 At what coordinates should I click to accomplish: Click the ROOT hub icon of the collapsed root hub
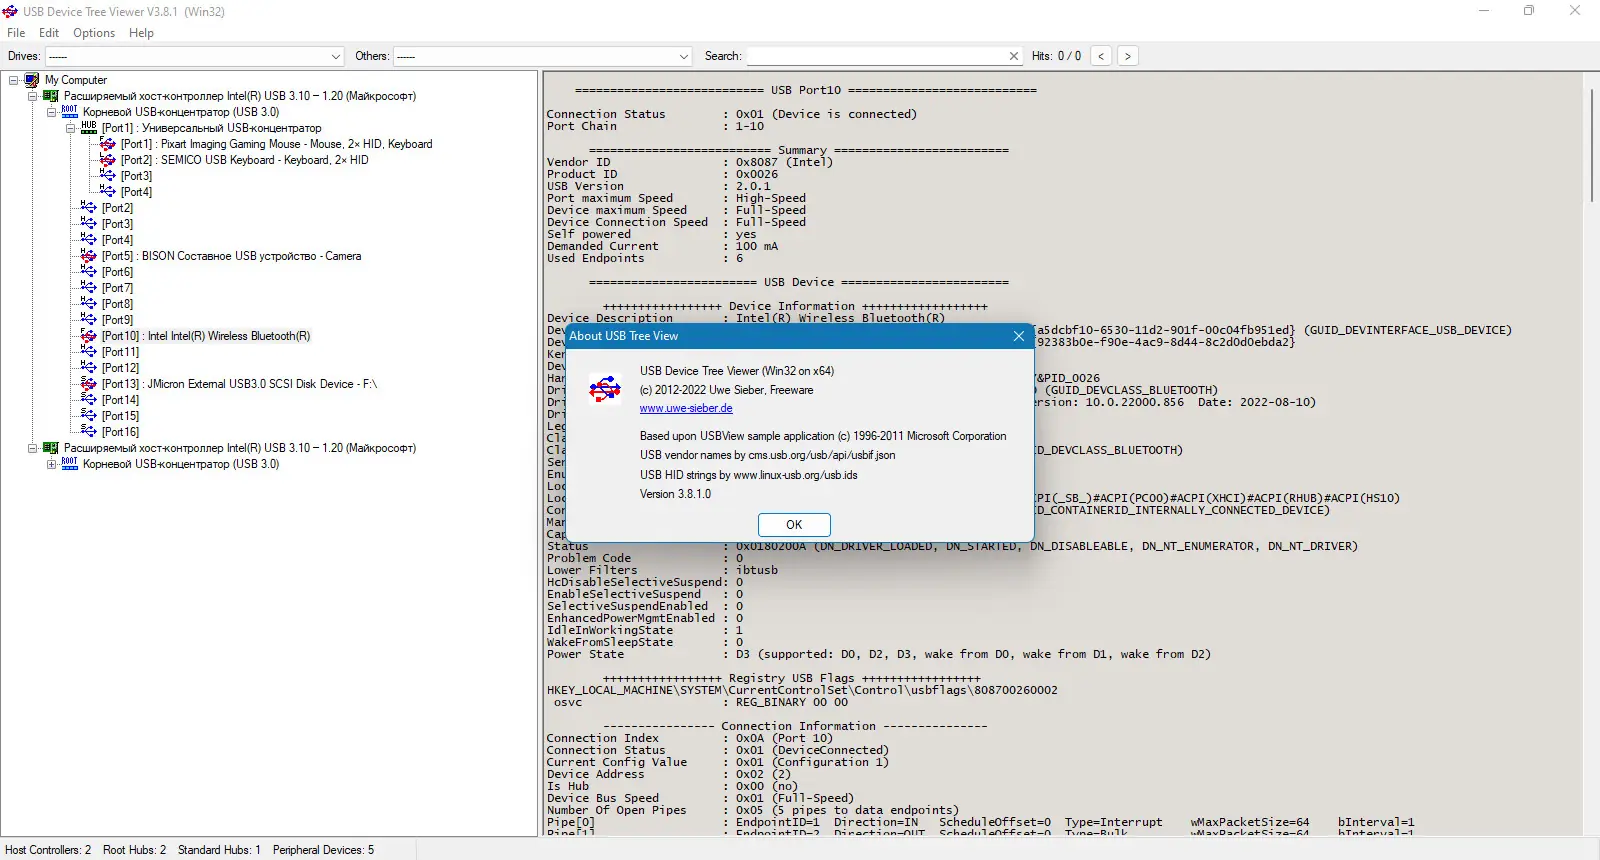[x=70, y=464]
